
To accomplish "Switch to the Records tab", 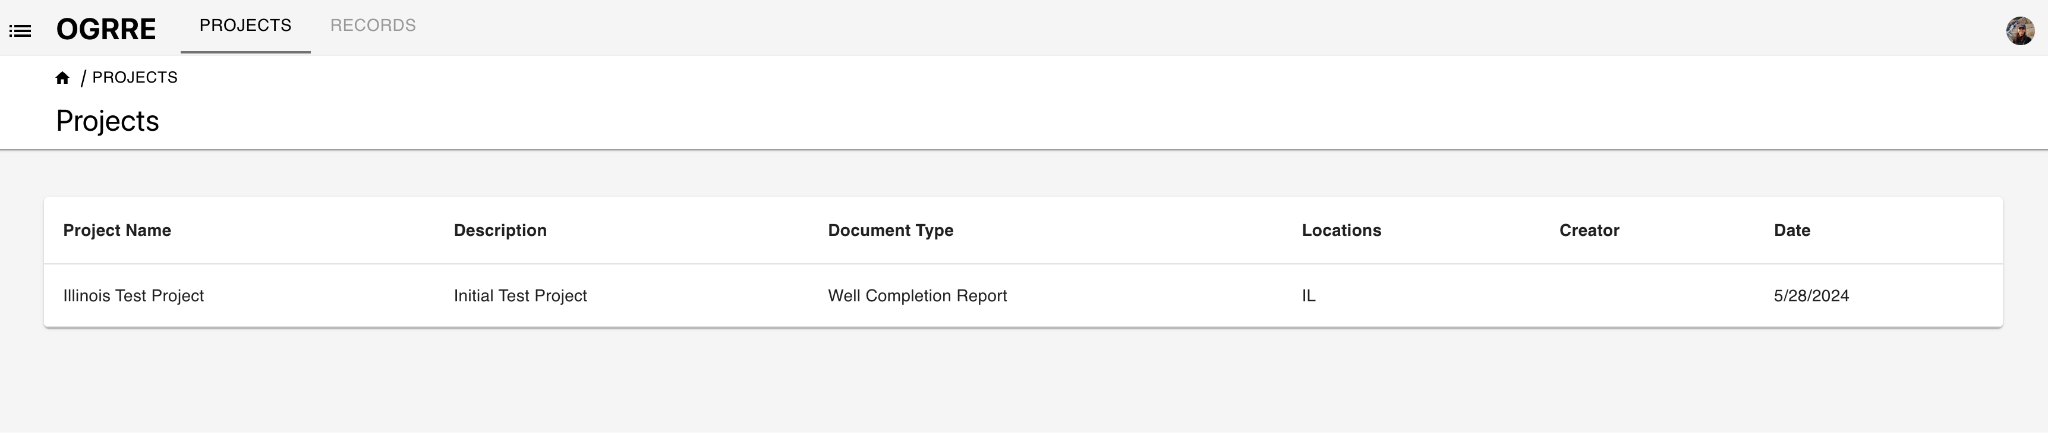I will point(373,26).
